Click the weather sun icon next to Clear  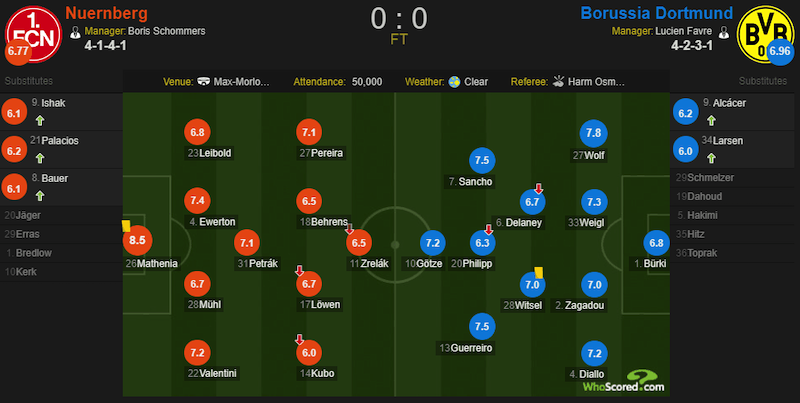[454, 82]
